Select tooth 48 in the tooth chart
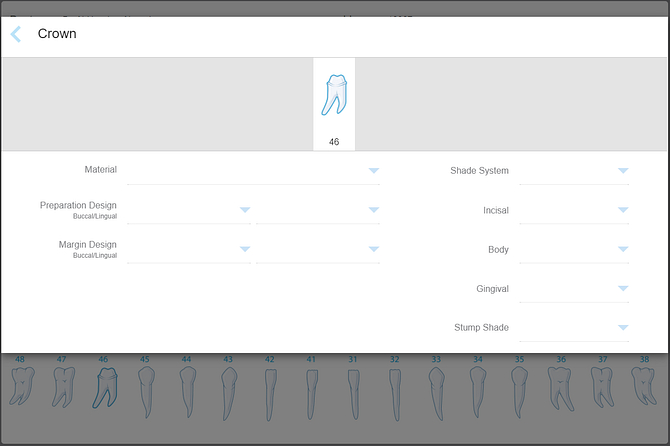This screenshot has height=446, width=670. coord(20,386)
